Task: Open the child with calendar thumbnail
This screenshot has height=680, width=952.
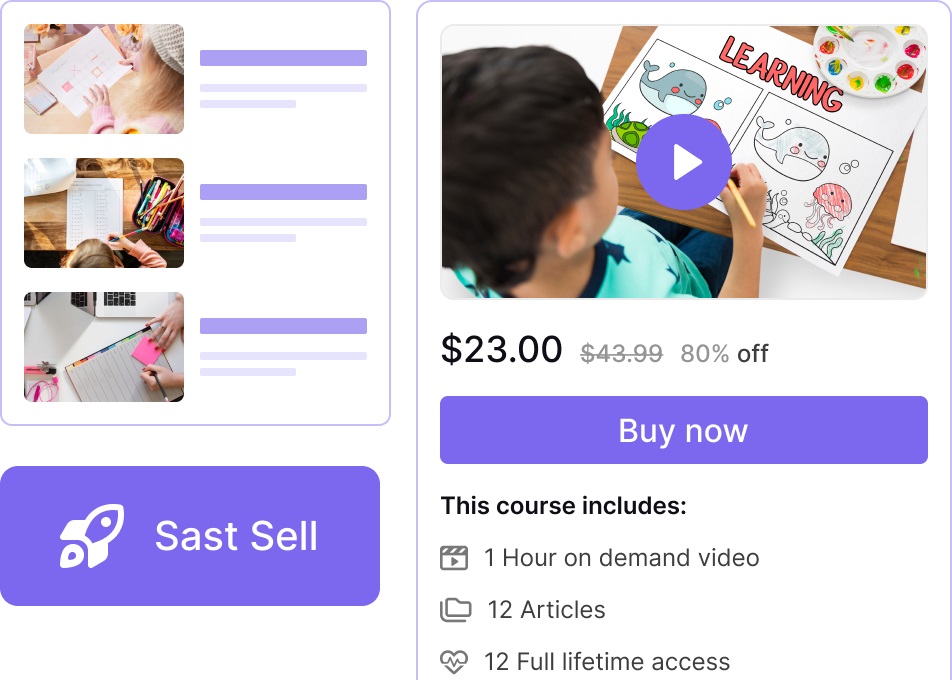Action: (104, 79)
